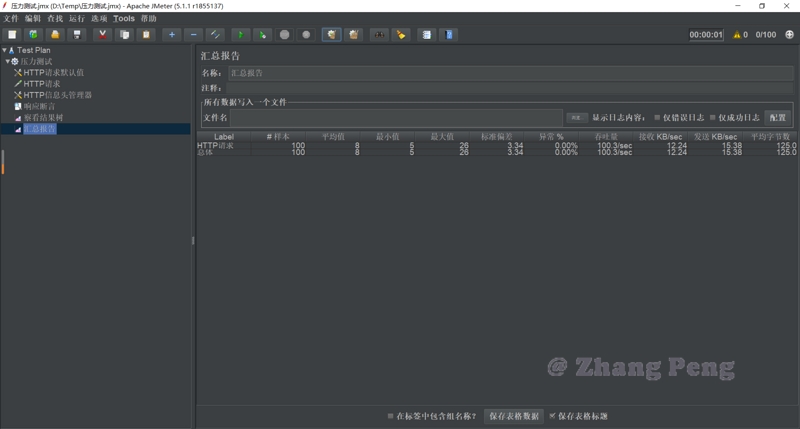Collapse the Test Plan tree node

[5, 50]
